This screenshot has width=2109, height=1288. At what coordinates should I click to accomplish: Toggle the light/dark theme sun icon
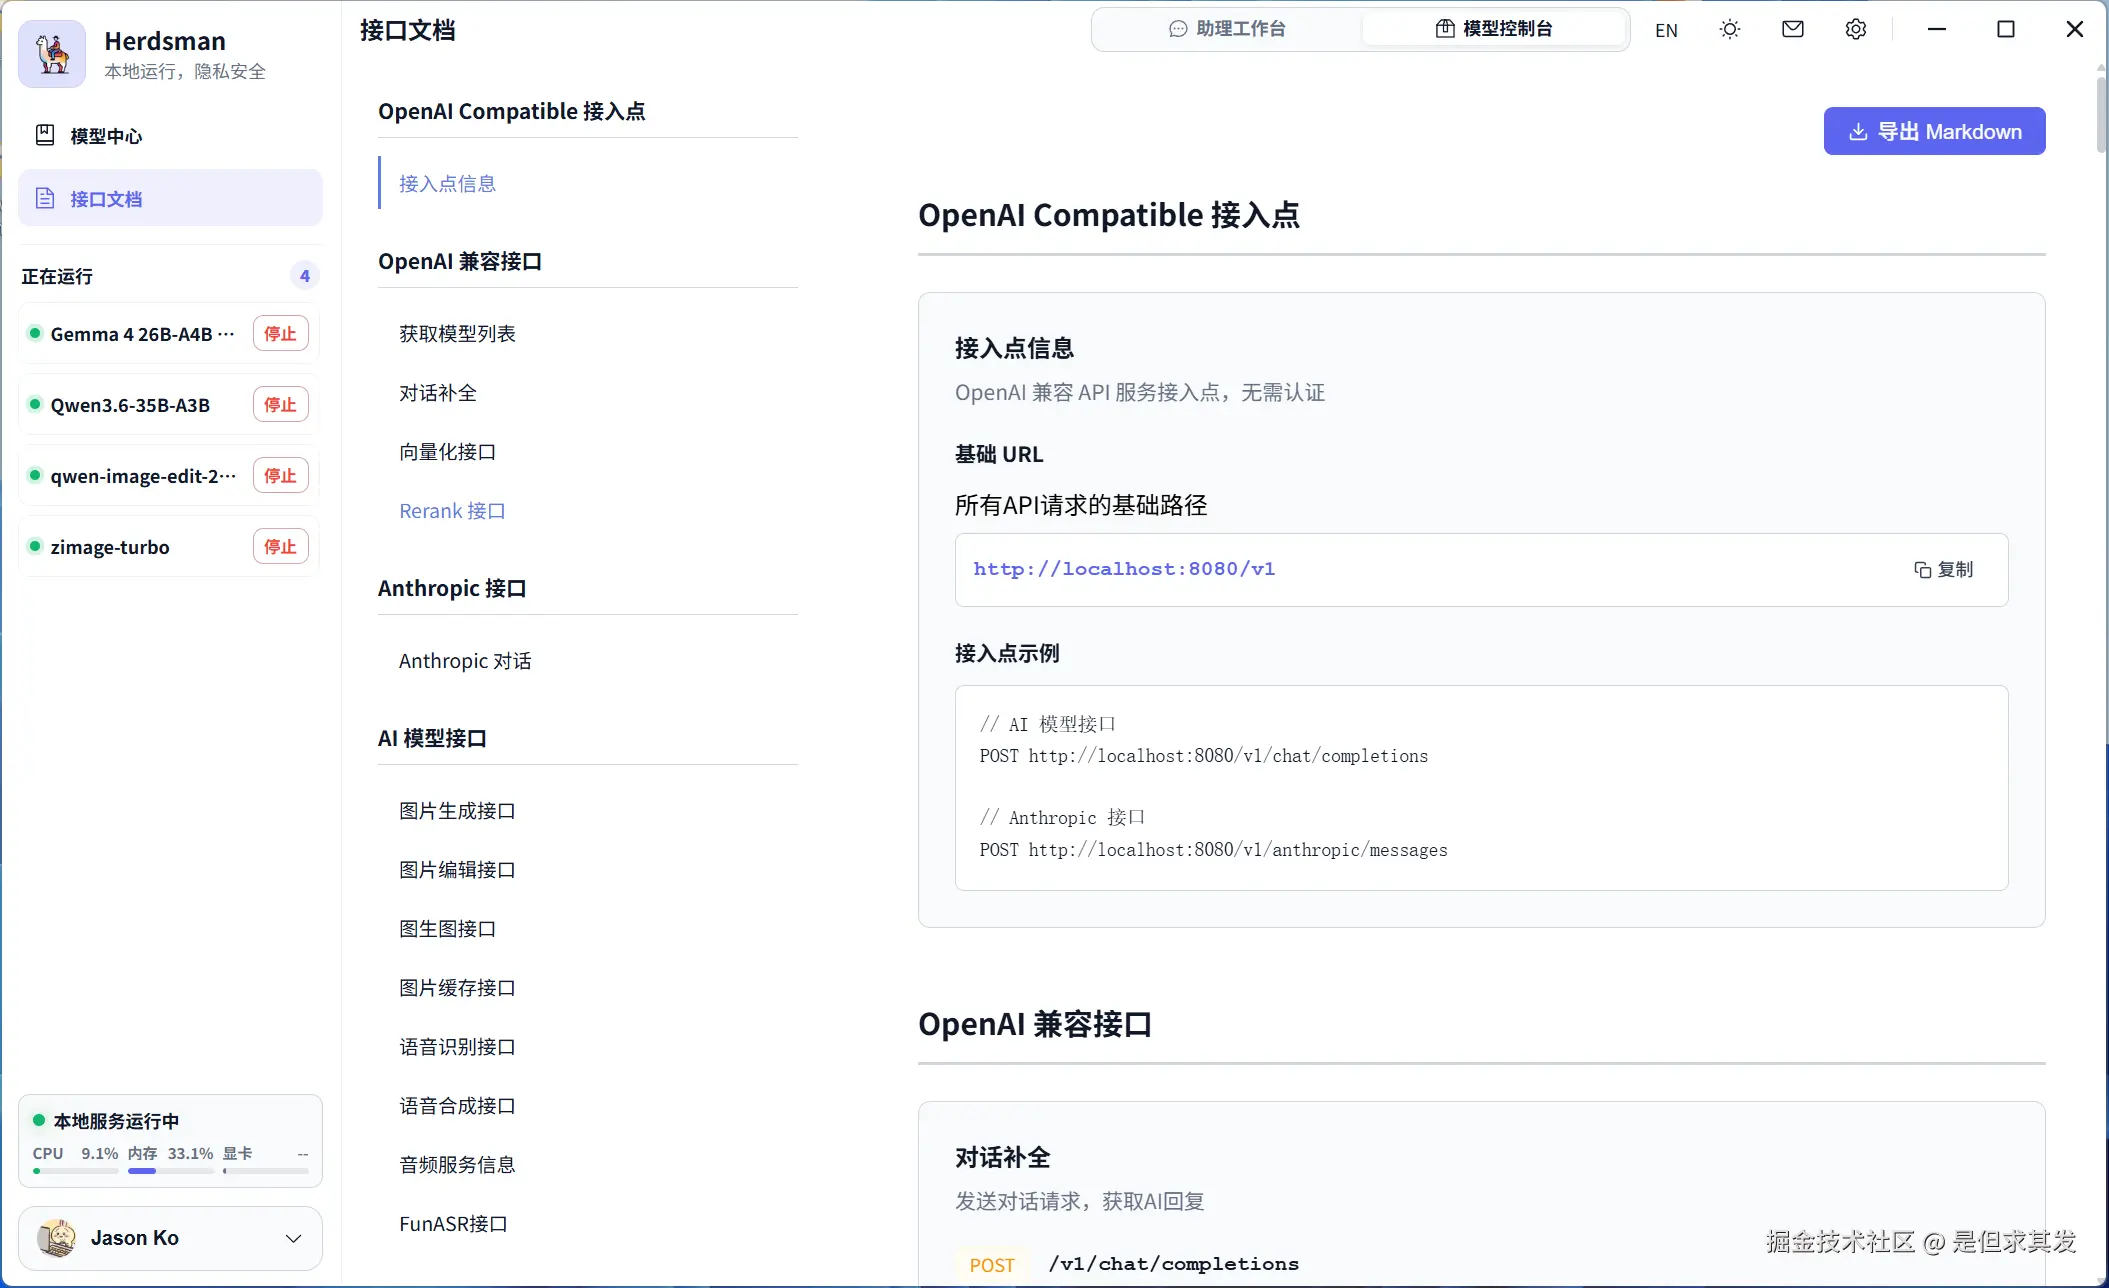pyautogui.click(x=1730, y=30)
